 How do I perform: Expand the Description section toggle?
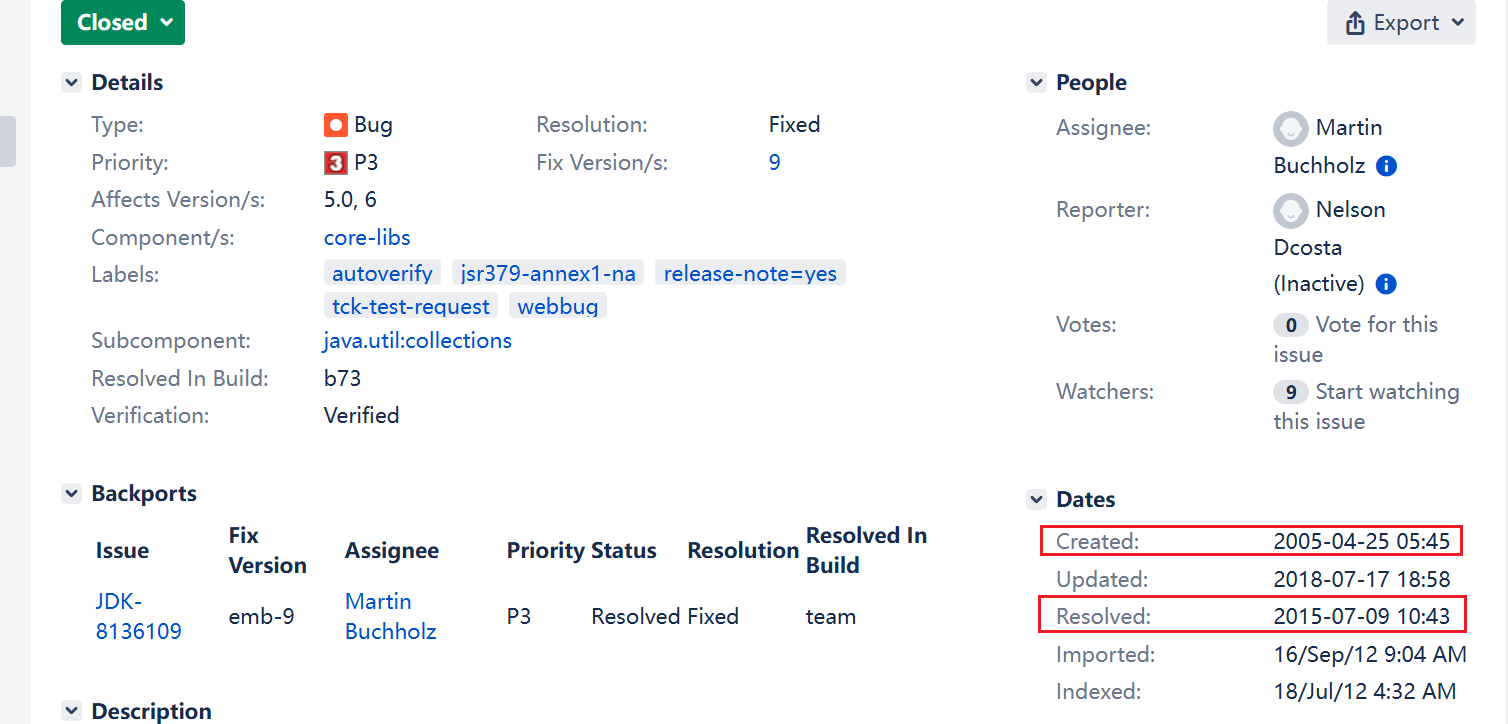click(x=71, y=711)
